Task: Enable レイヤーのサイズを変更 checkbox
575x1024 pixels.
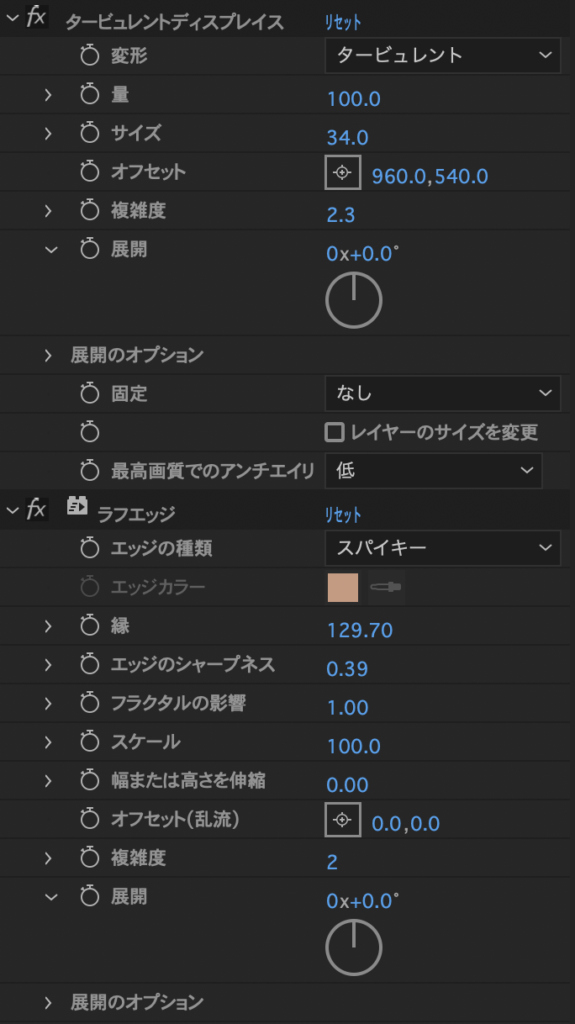Action: pos(335,432)
